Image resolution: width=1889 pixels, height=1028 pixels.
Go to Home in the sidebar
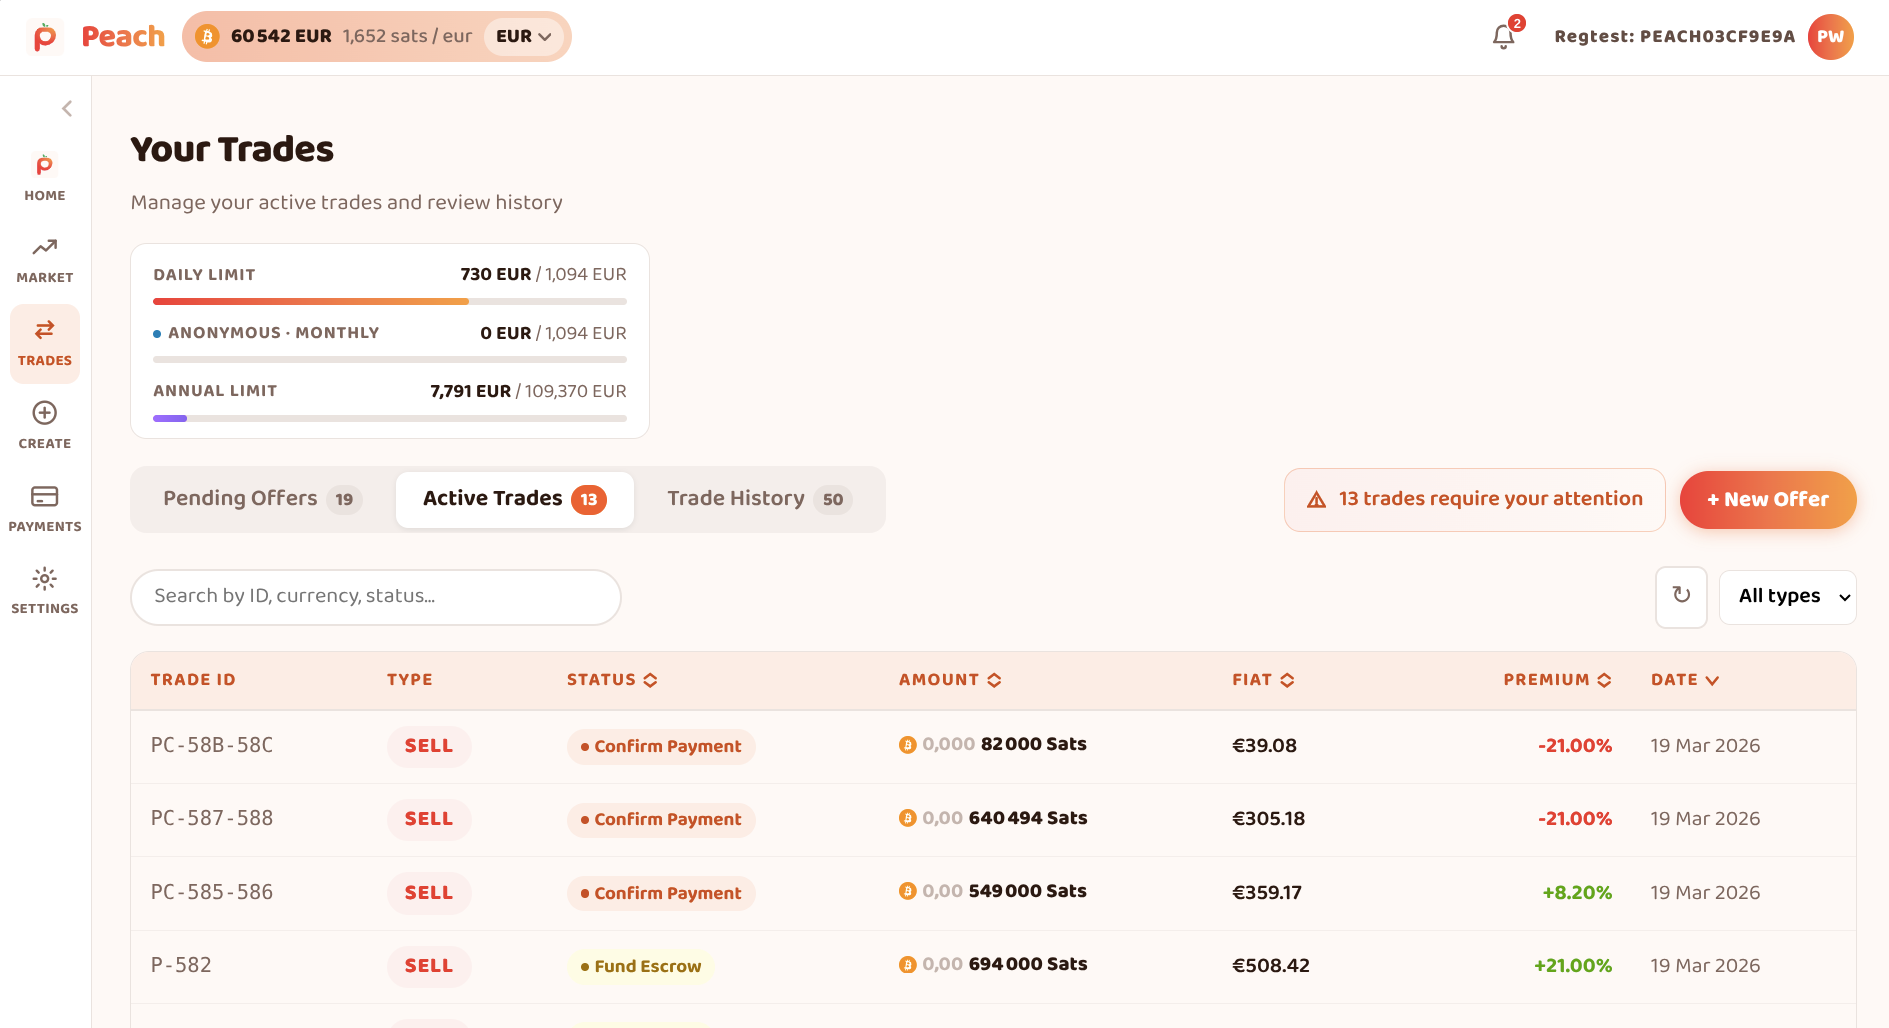click(x=45, y=178)
